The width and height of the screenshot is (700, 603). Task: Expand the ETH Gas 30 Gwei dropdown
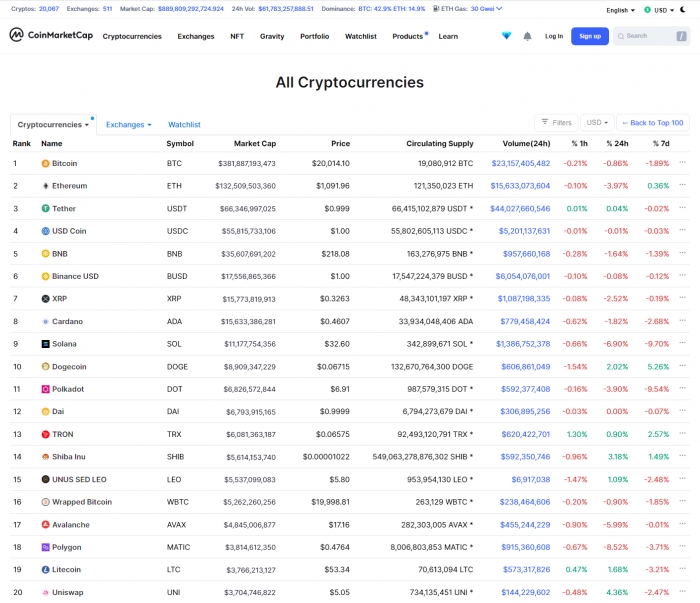point(486,9)
